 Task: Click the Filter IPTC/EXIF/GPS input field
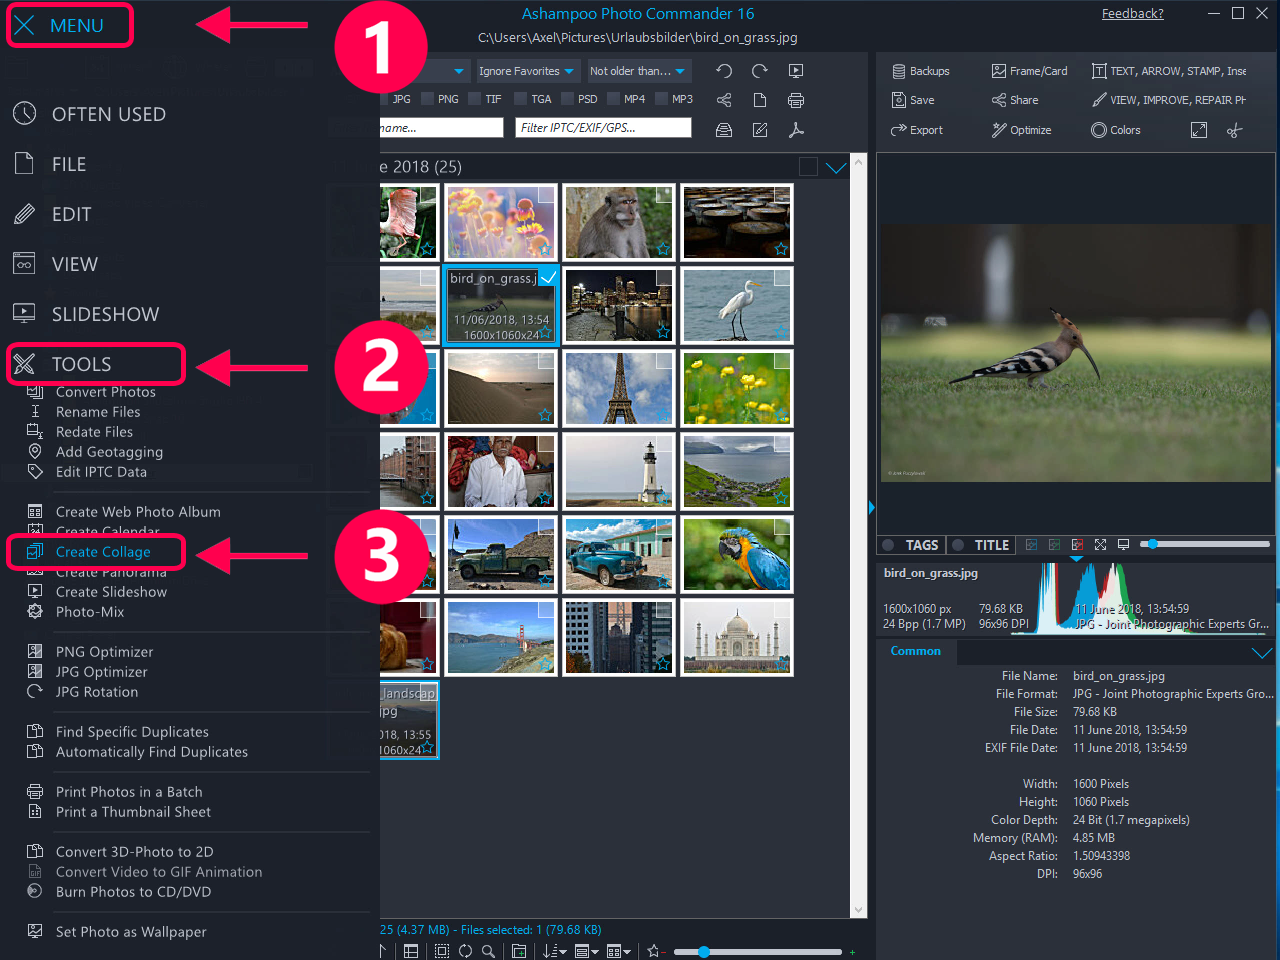coord(604,128)
